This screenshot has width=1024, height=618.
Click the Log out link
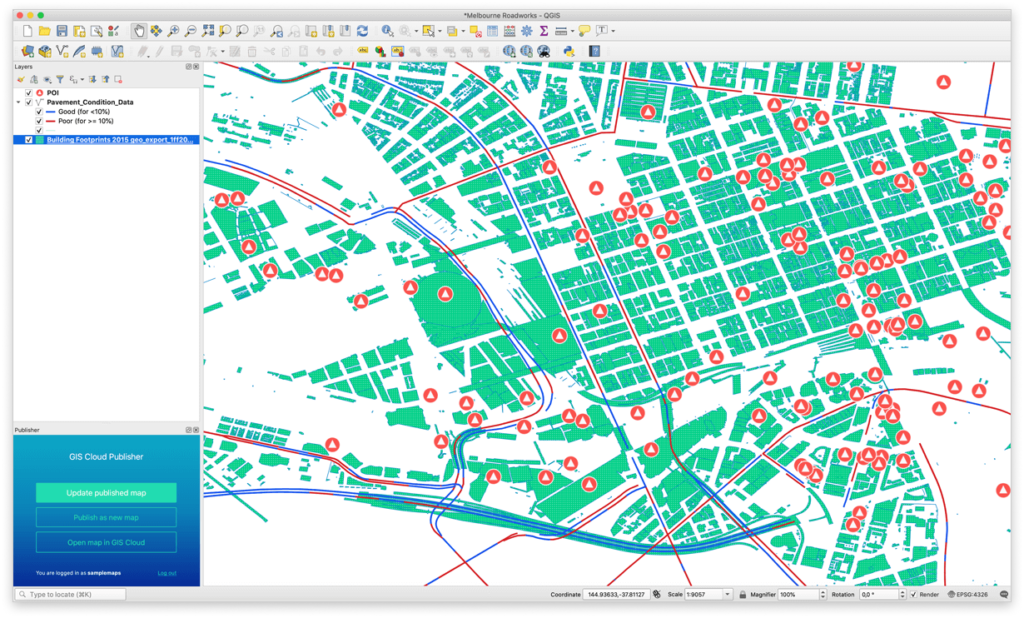(167, 573)
